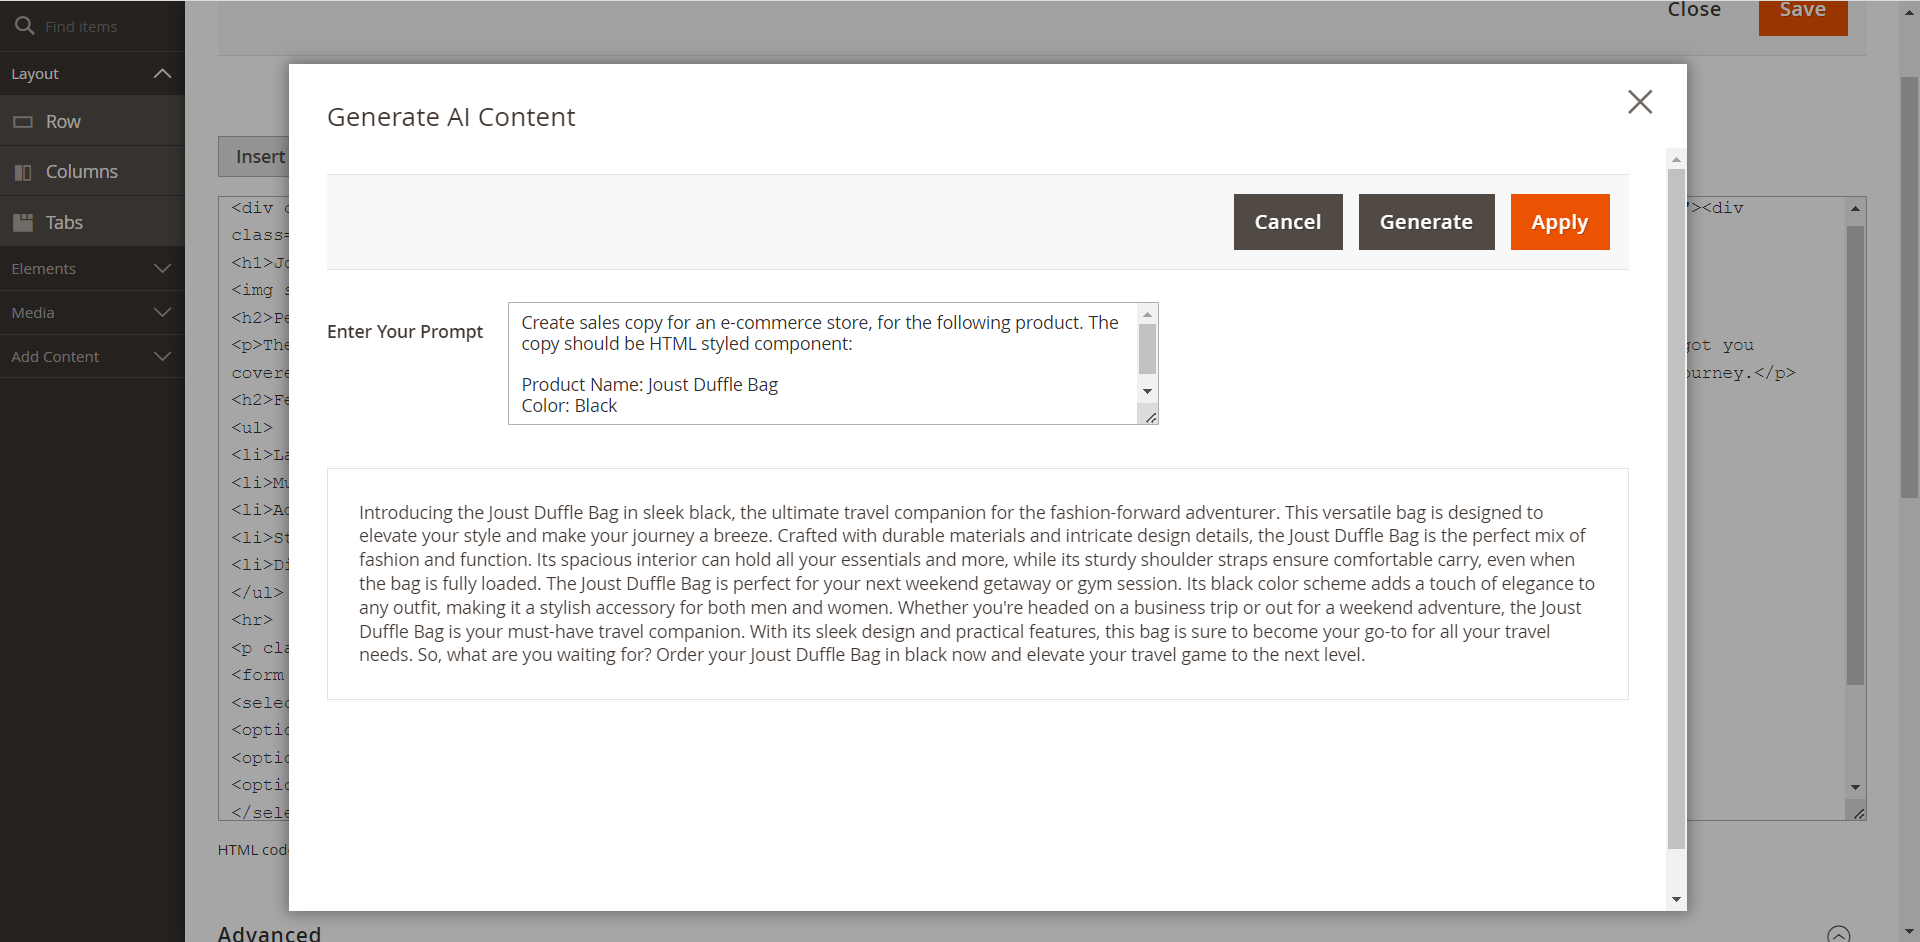Click inside the Enter Your Prompt textarea
This screenshot has width=1920, height=942.
(x=822, y=364)
